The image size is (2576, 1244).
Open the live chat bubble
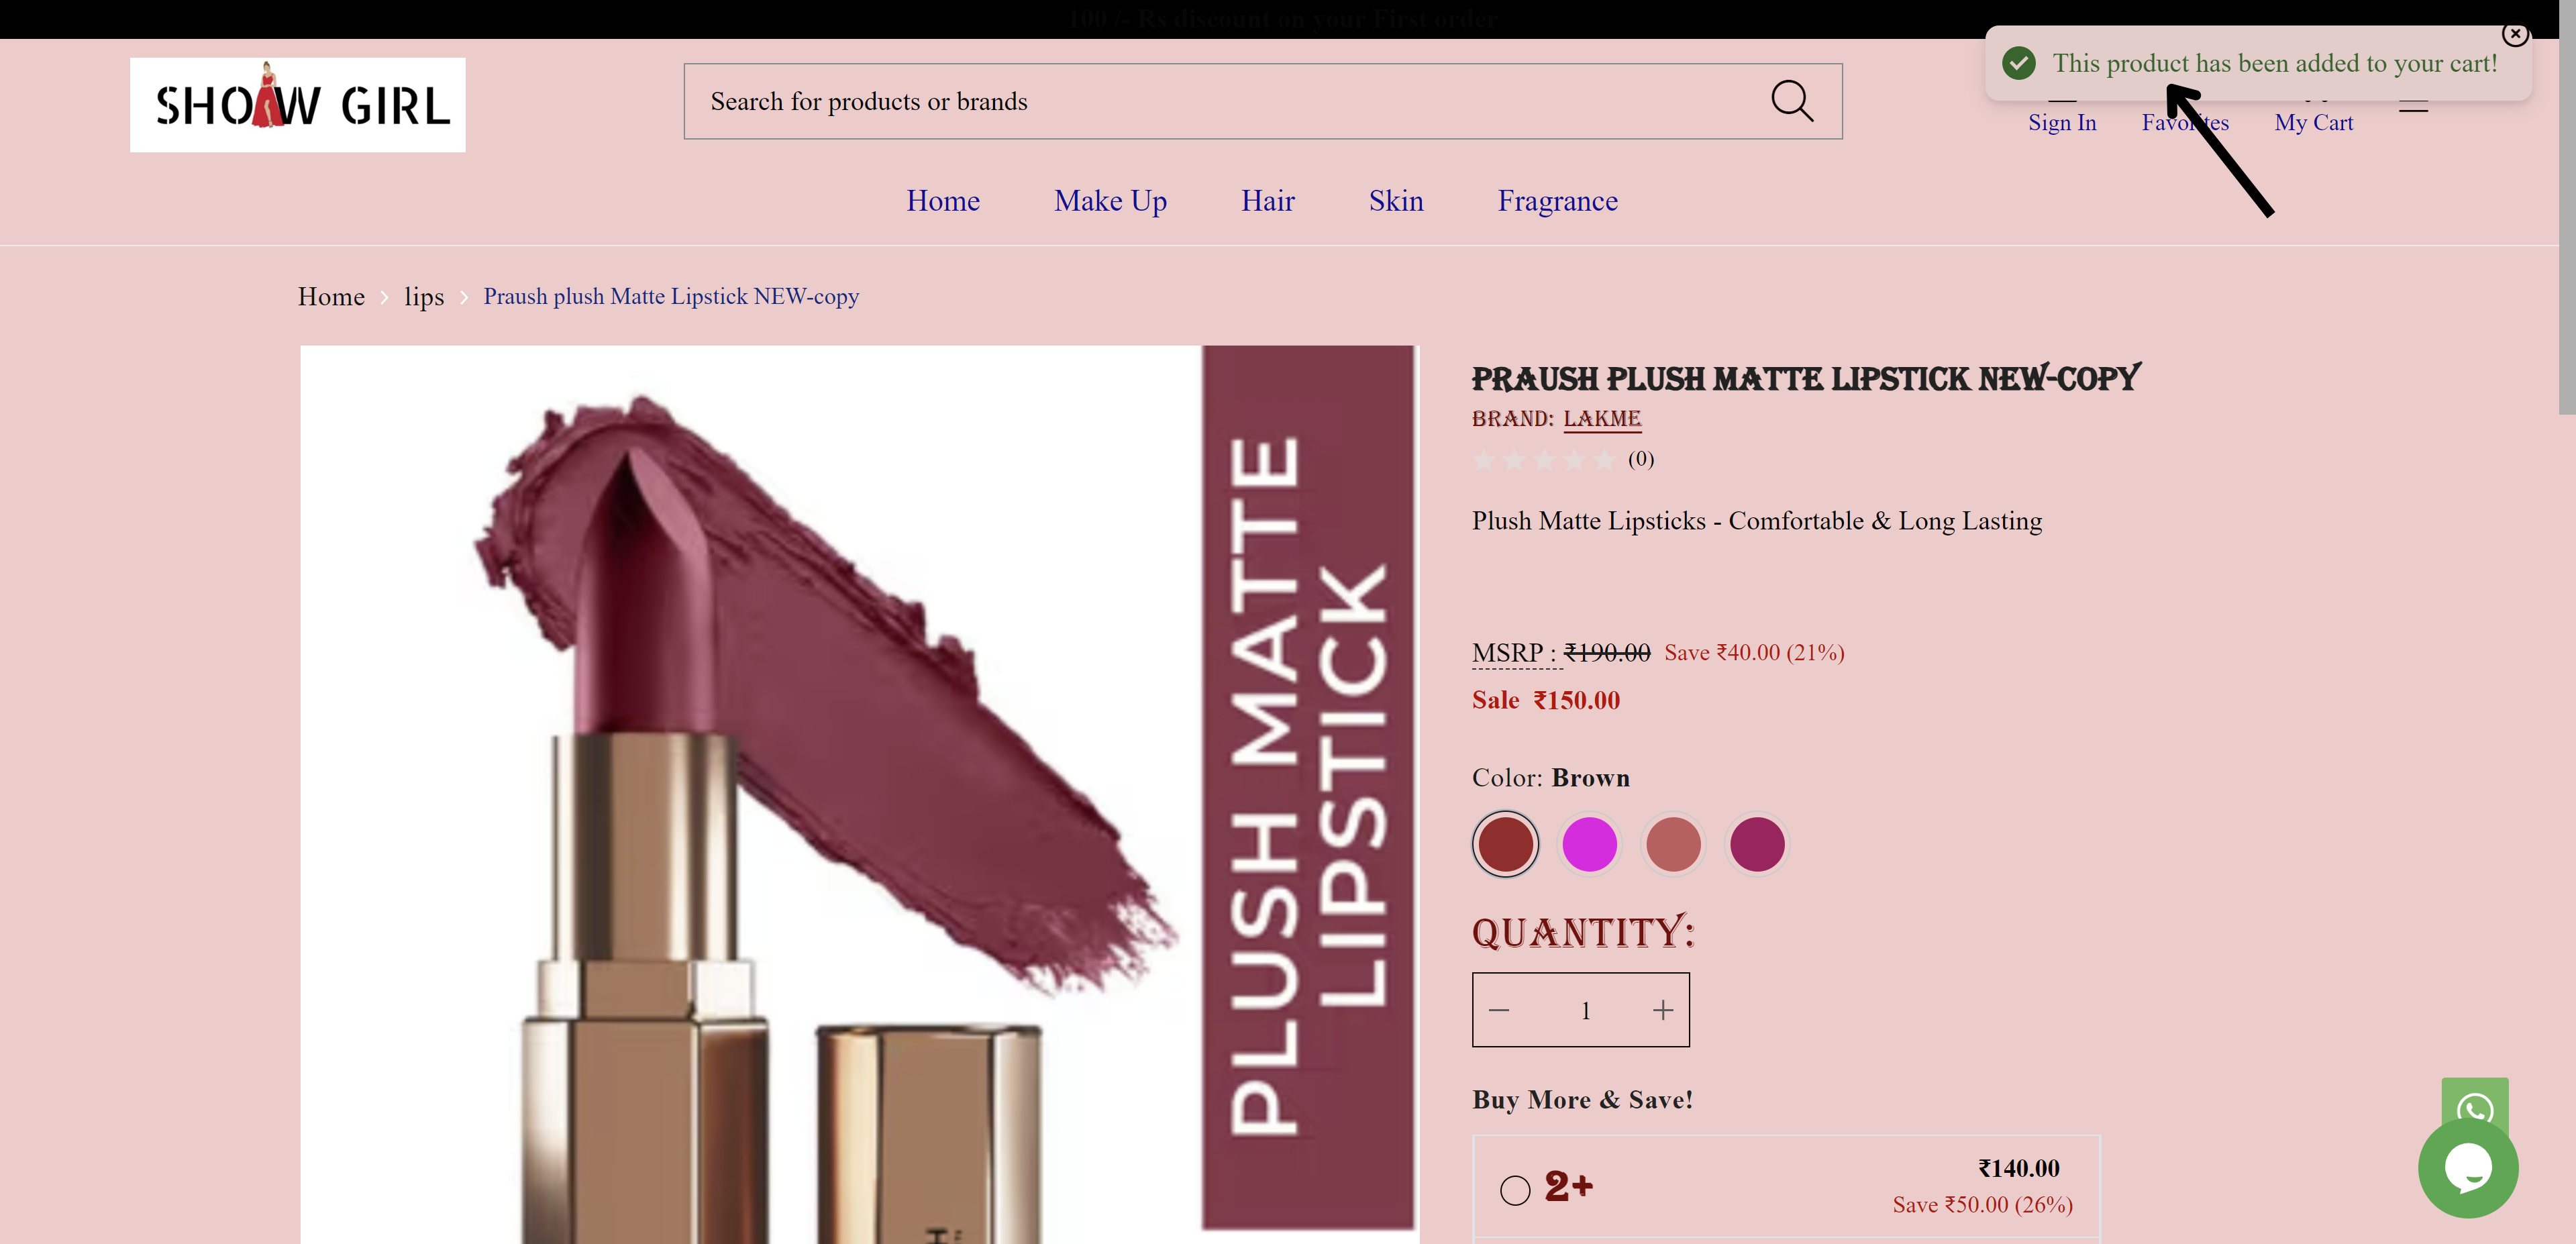coord(2467,1168)
